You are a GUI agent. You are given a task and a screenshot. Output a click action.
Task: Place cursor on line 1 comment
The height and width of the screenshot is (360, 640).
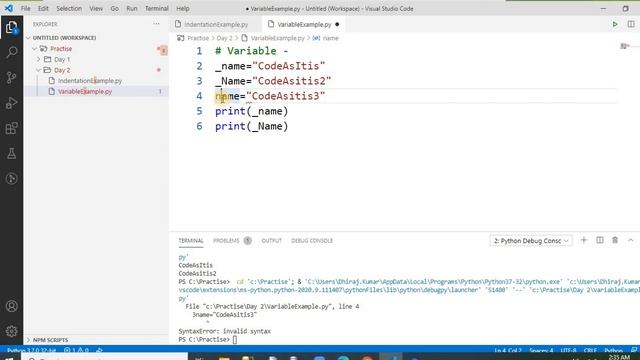251,51
